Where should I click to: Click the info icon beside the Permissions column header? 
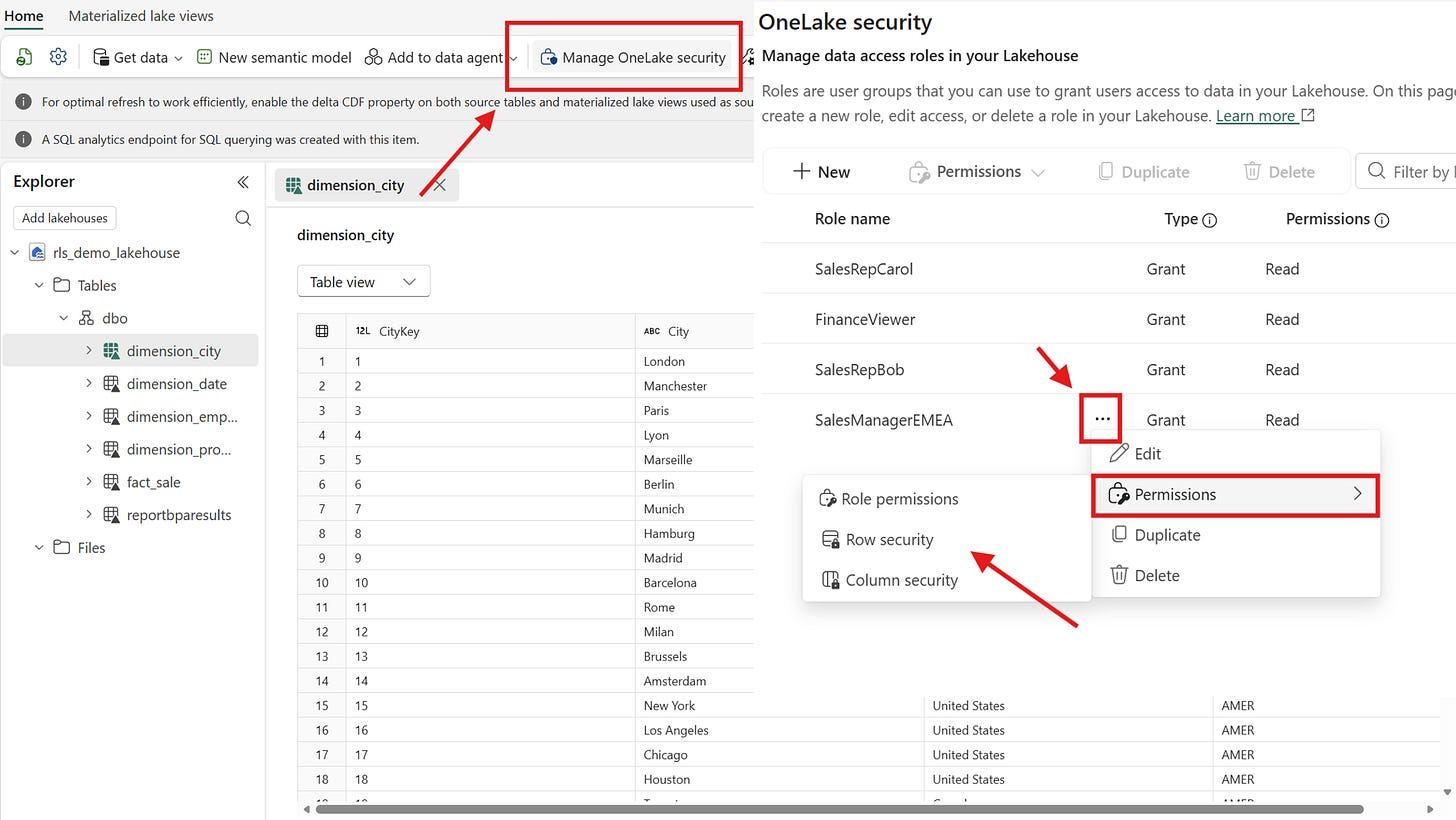pos(1382,220)
